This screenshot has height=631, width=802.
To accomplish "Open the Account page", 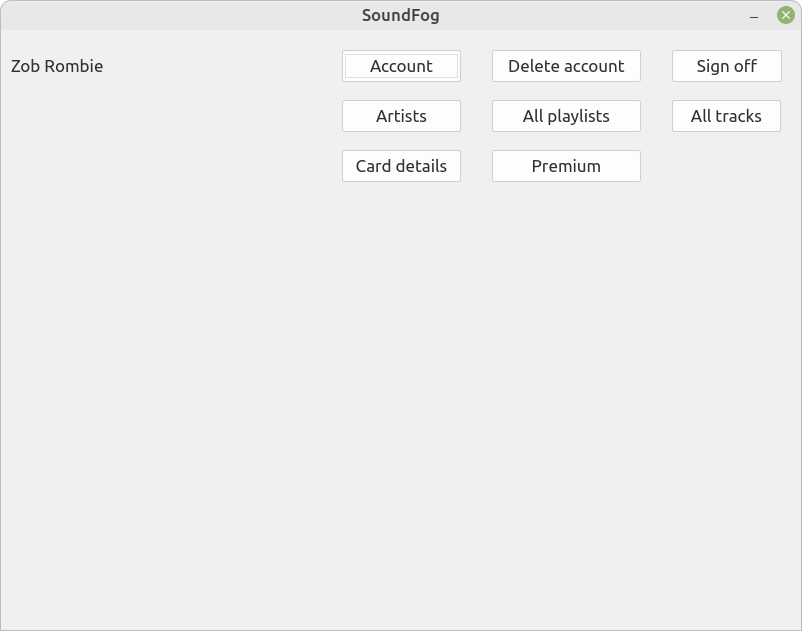I will [401, 66].
